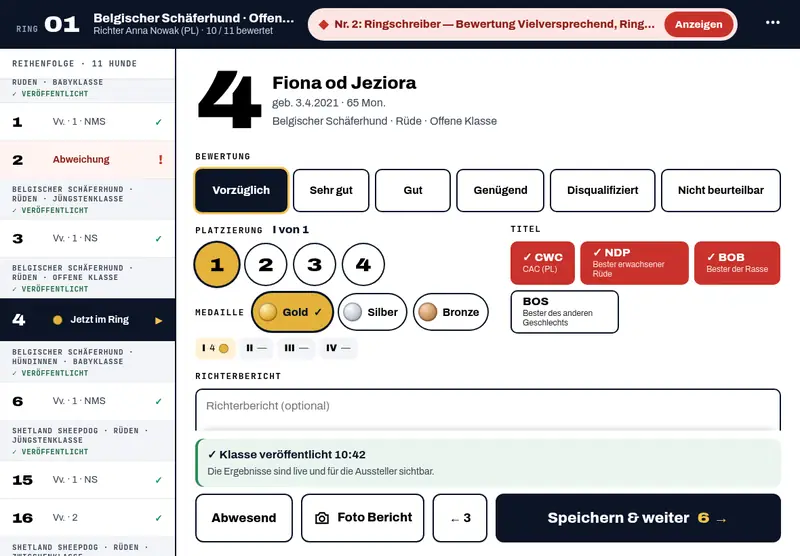Select the Gold medal
This screenshot has width=800, height=556.
click(x=292, y=312)
